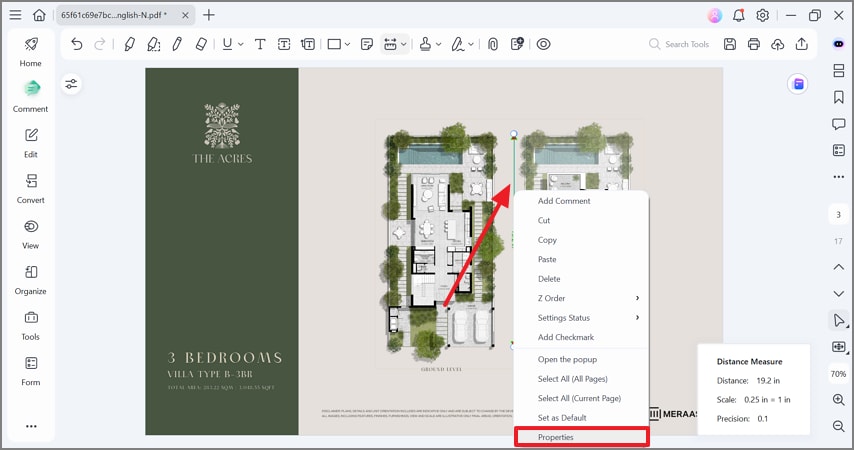Image resolution: width=854 pixels, height=450 pixels.
Task: Open the View sidebar section
Action: (x=30, y=234)
